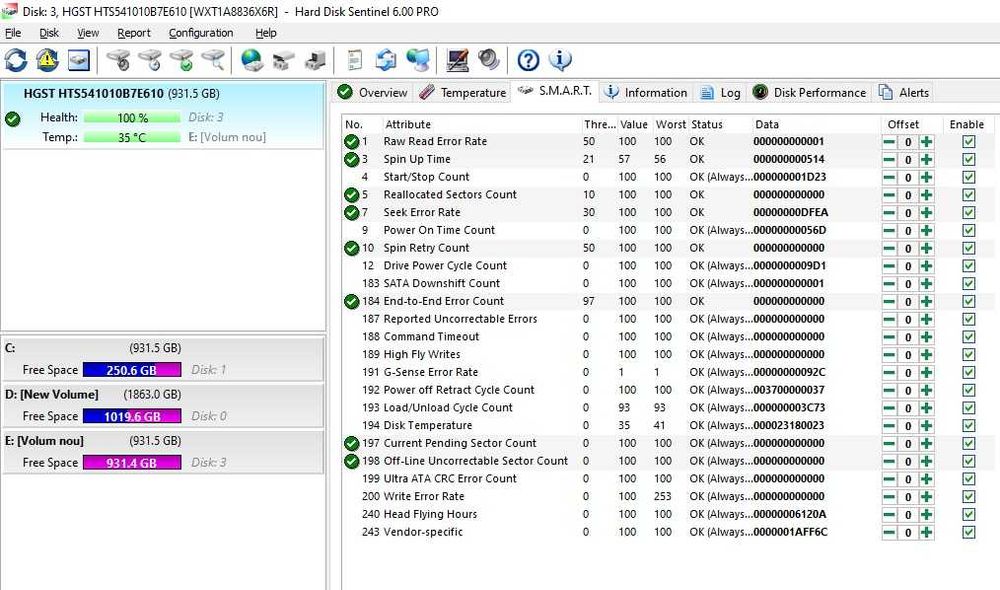Open the Log tab
Image resolution: width=1000 pixels, height=590 pixels.
tap(721, 92)
